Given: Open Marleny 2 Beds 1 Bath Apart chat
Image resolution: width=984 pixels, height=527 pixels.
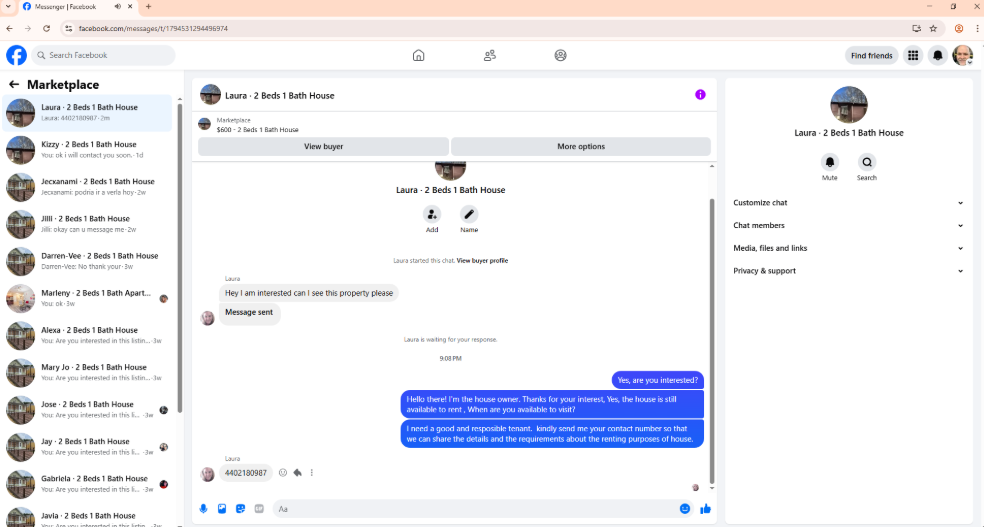Looking at the screenshot, I should click(x=87, y=298).
